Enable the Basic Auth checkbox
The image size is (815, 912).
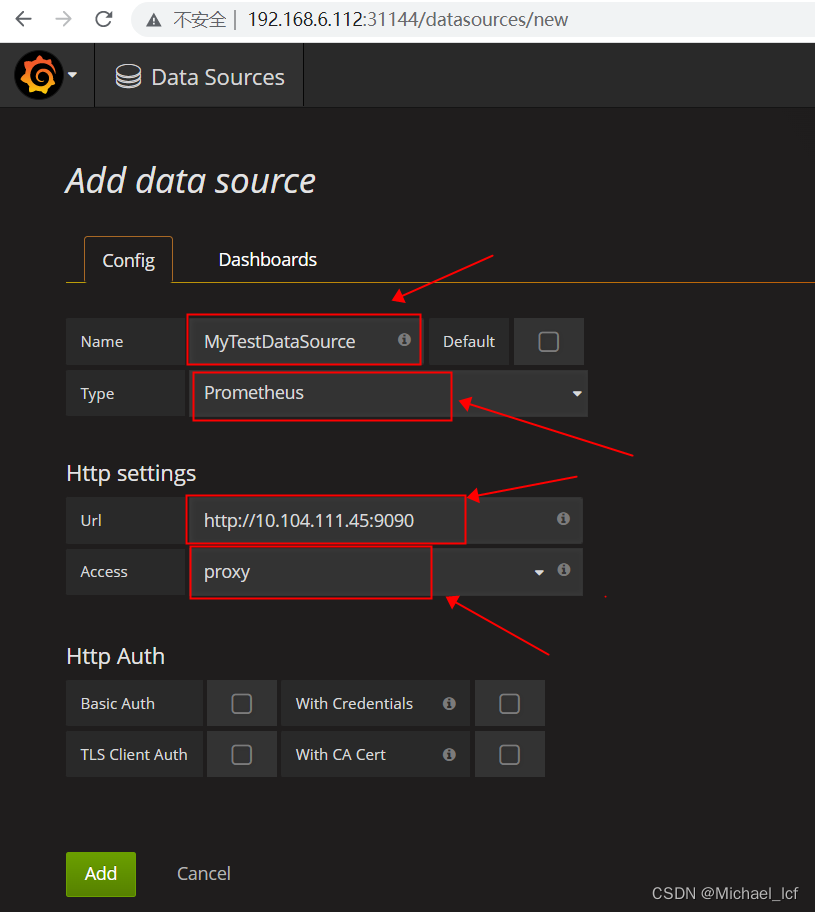(x=241, y=703)
